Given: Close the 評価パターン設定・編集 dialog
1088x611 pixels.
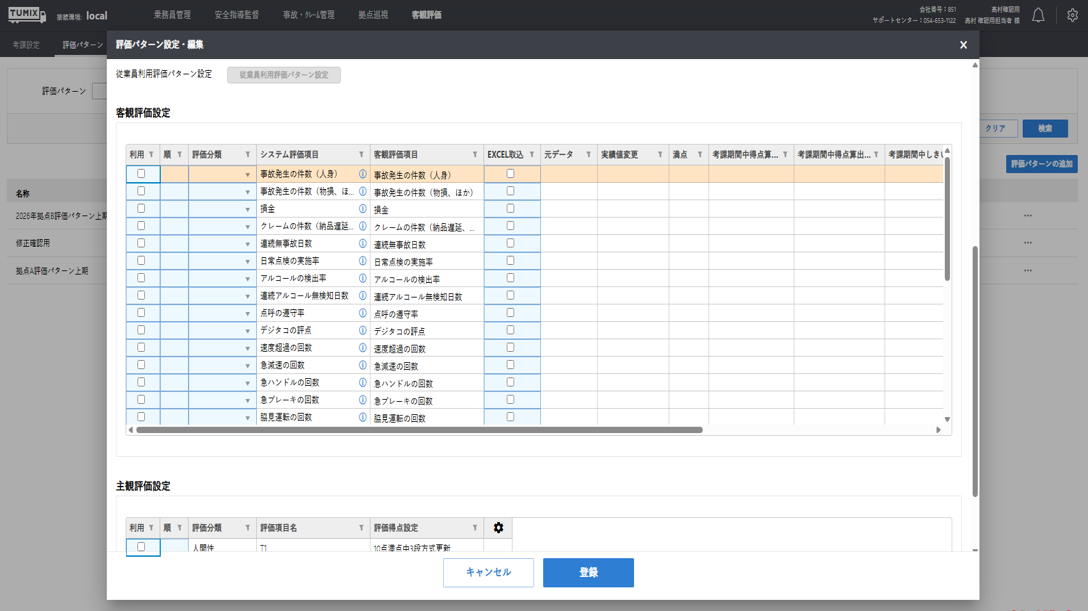Looking at the screenshot, I should [963, 44].
